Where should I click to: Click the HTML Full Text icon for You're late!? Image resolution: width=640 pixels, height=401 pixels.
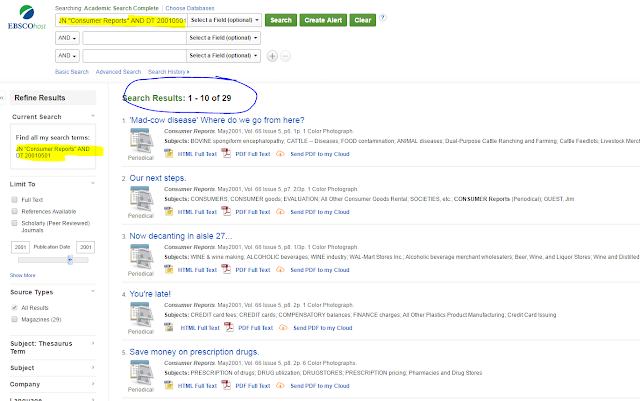[x=169, y=327]
